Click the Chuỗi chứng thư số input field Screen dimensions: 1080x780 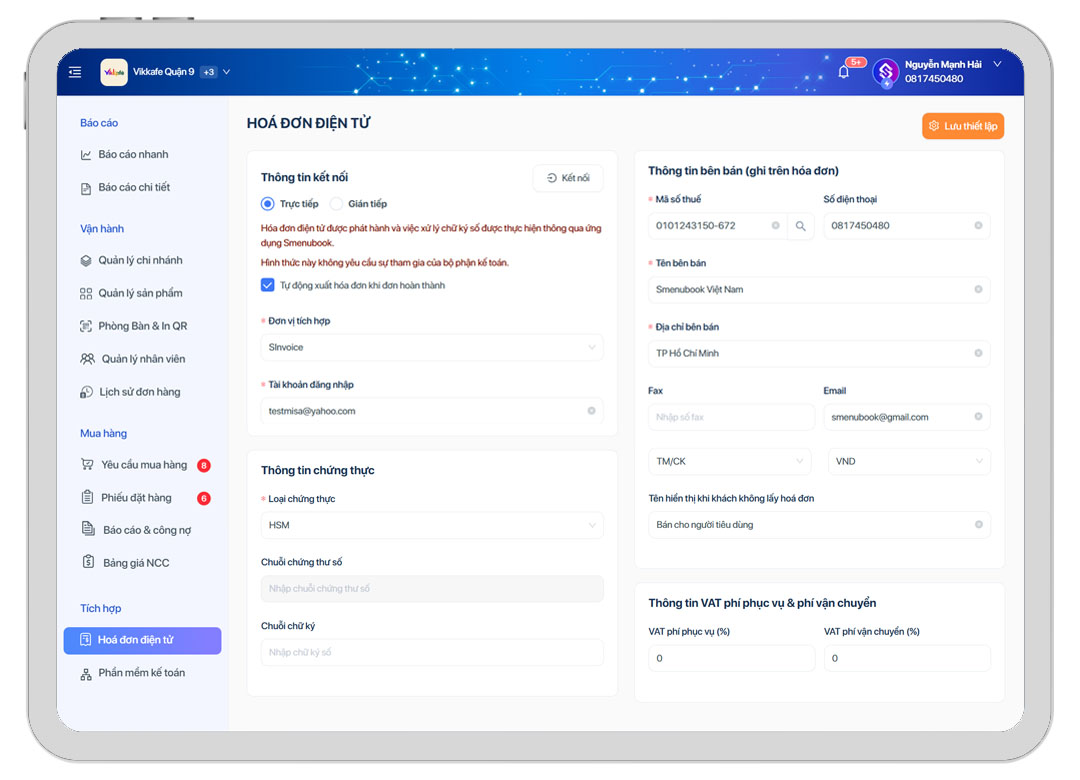(x=432, y=589)
